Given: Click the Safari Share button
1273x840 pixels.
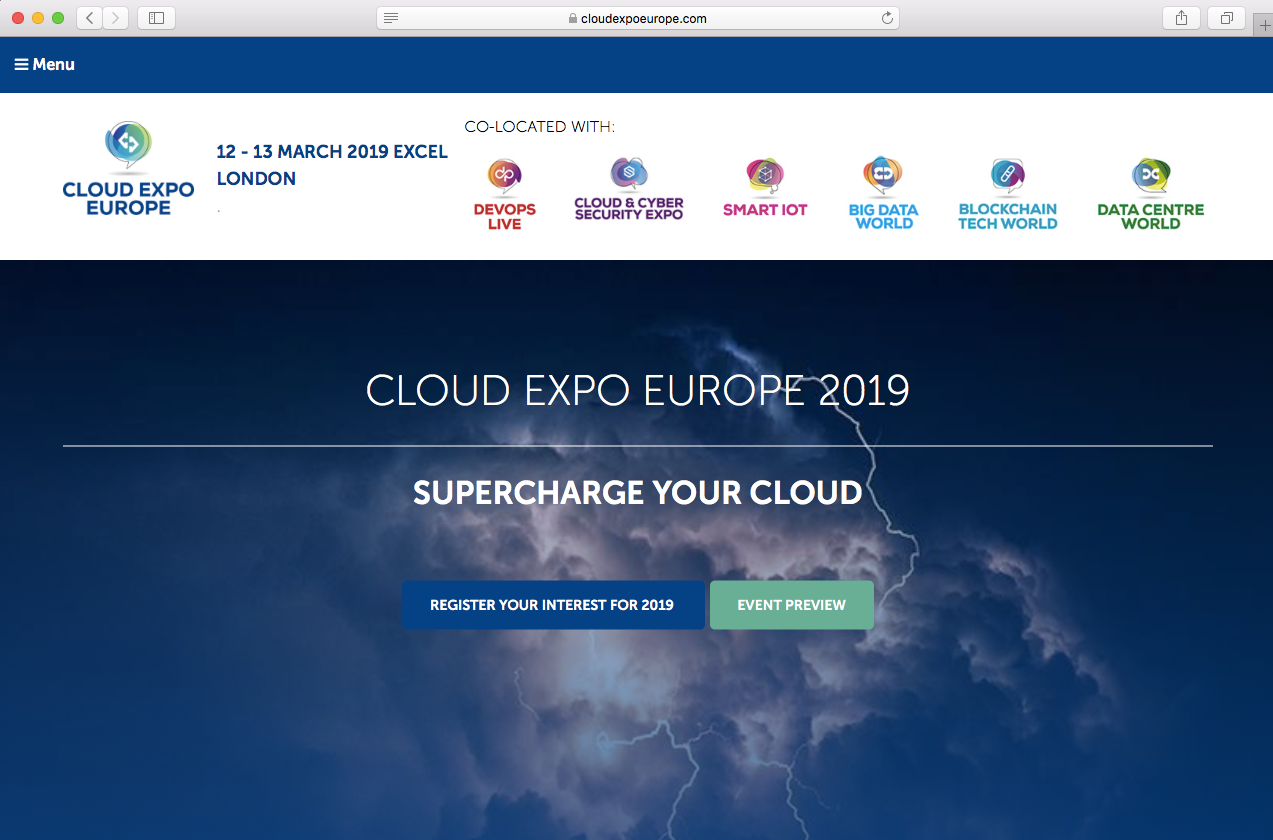Looking at the screenshot, I should pos(1181,18).
